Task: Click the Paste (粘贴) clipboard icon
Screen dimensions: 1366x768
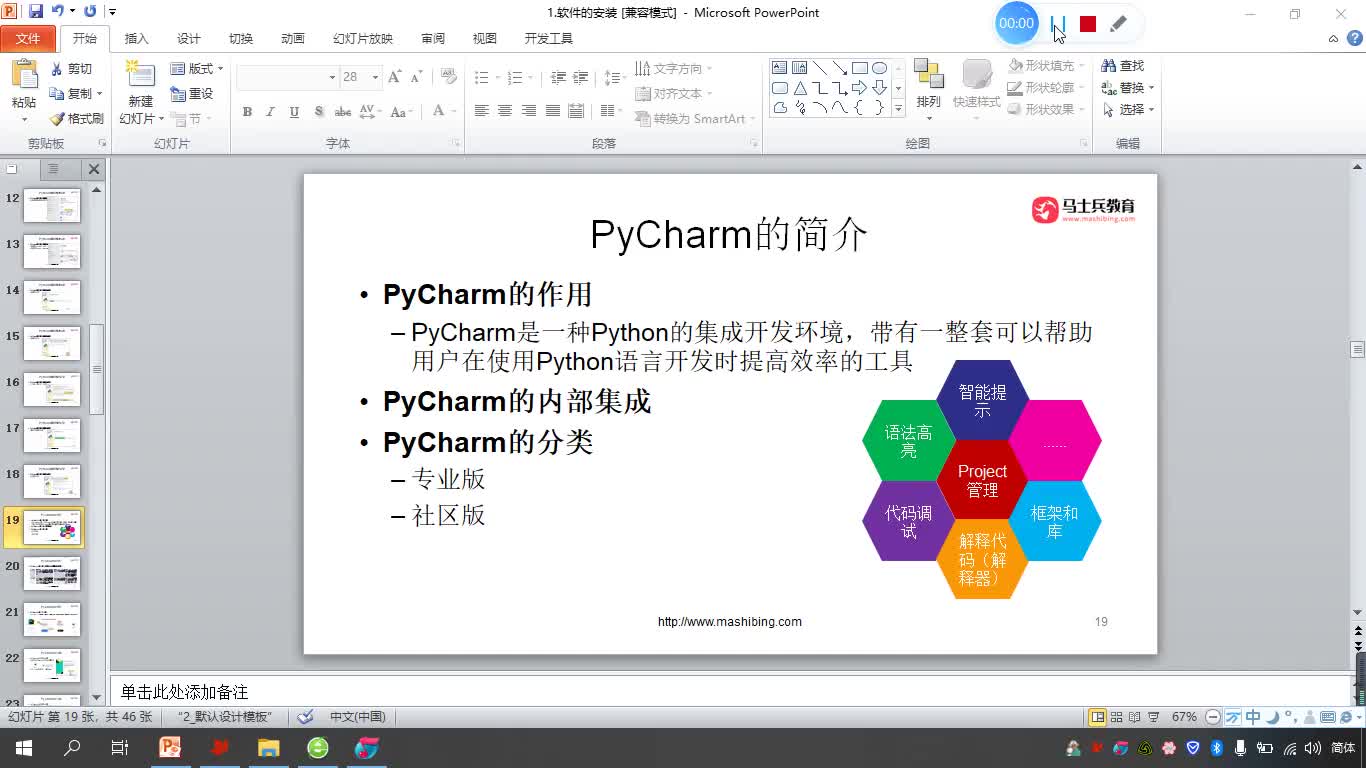Action: point(23,76)
